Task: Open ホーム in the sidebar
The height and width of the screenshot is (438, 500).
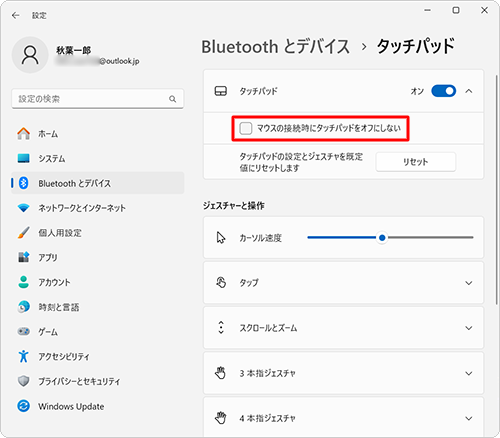Action: pyautogui.click(x=98, y=134)
